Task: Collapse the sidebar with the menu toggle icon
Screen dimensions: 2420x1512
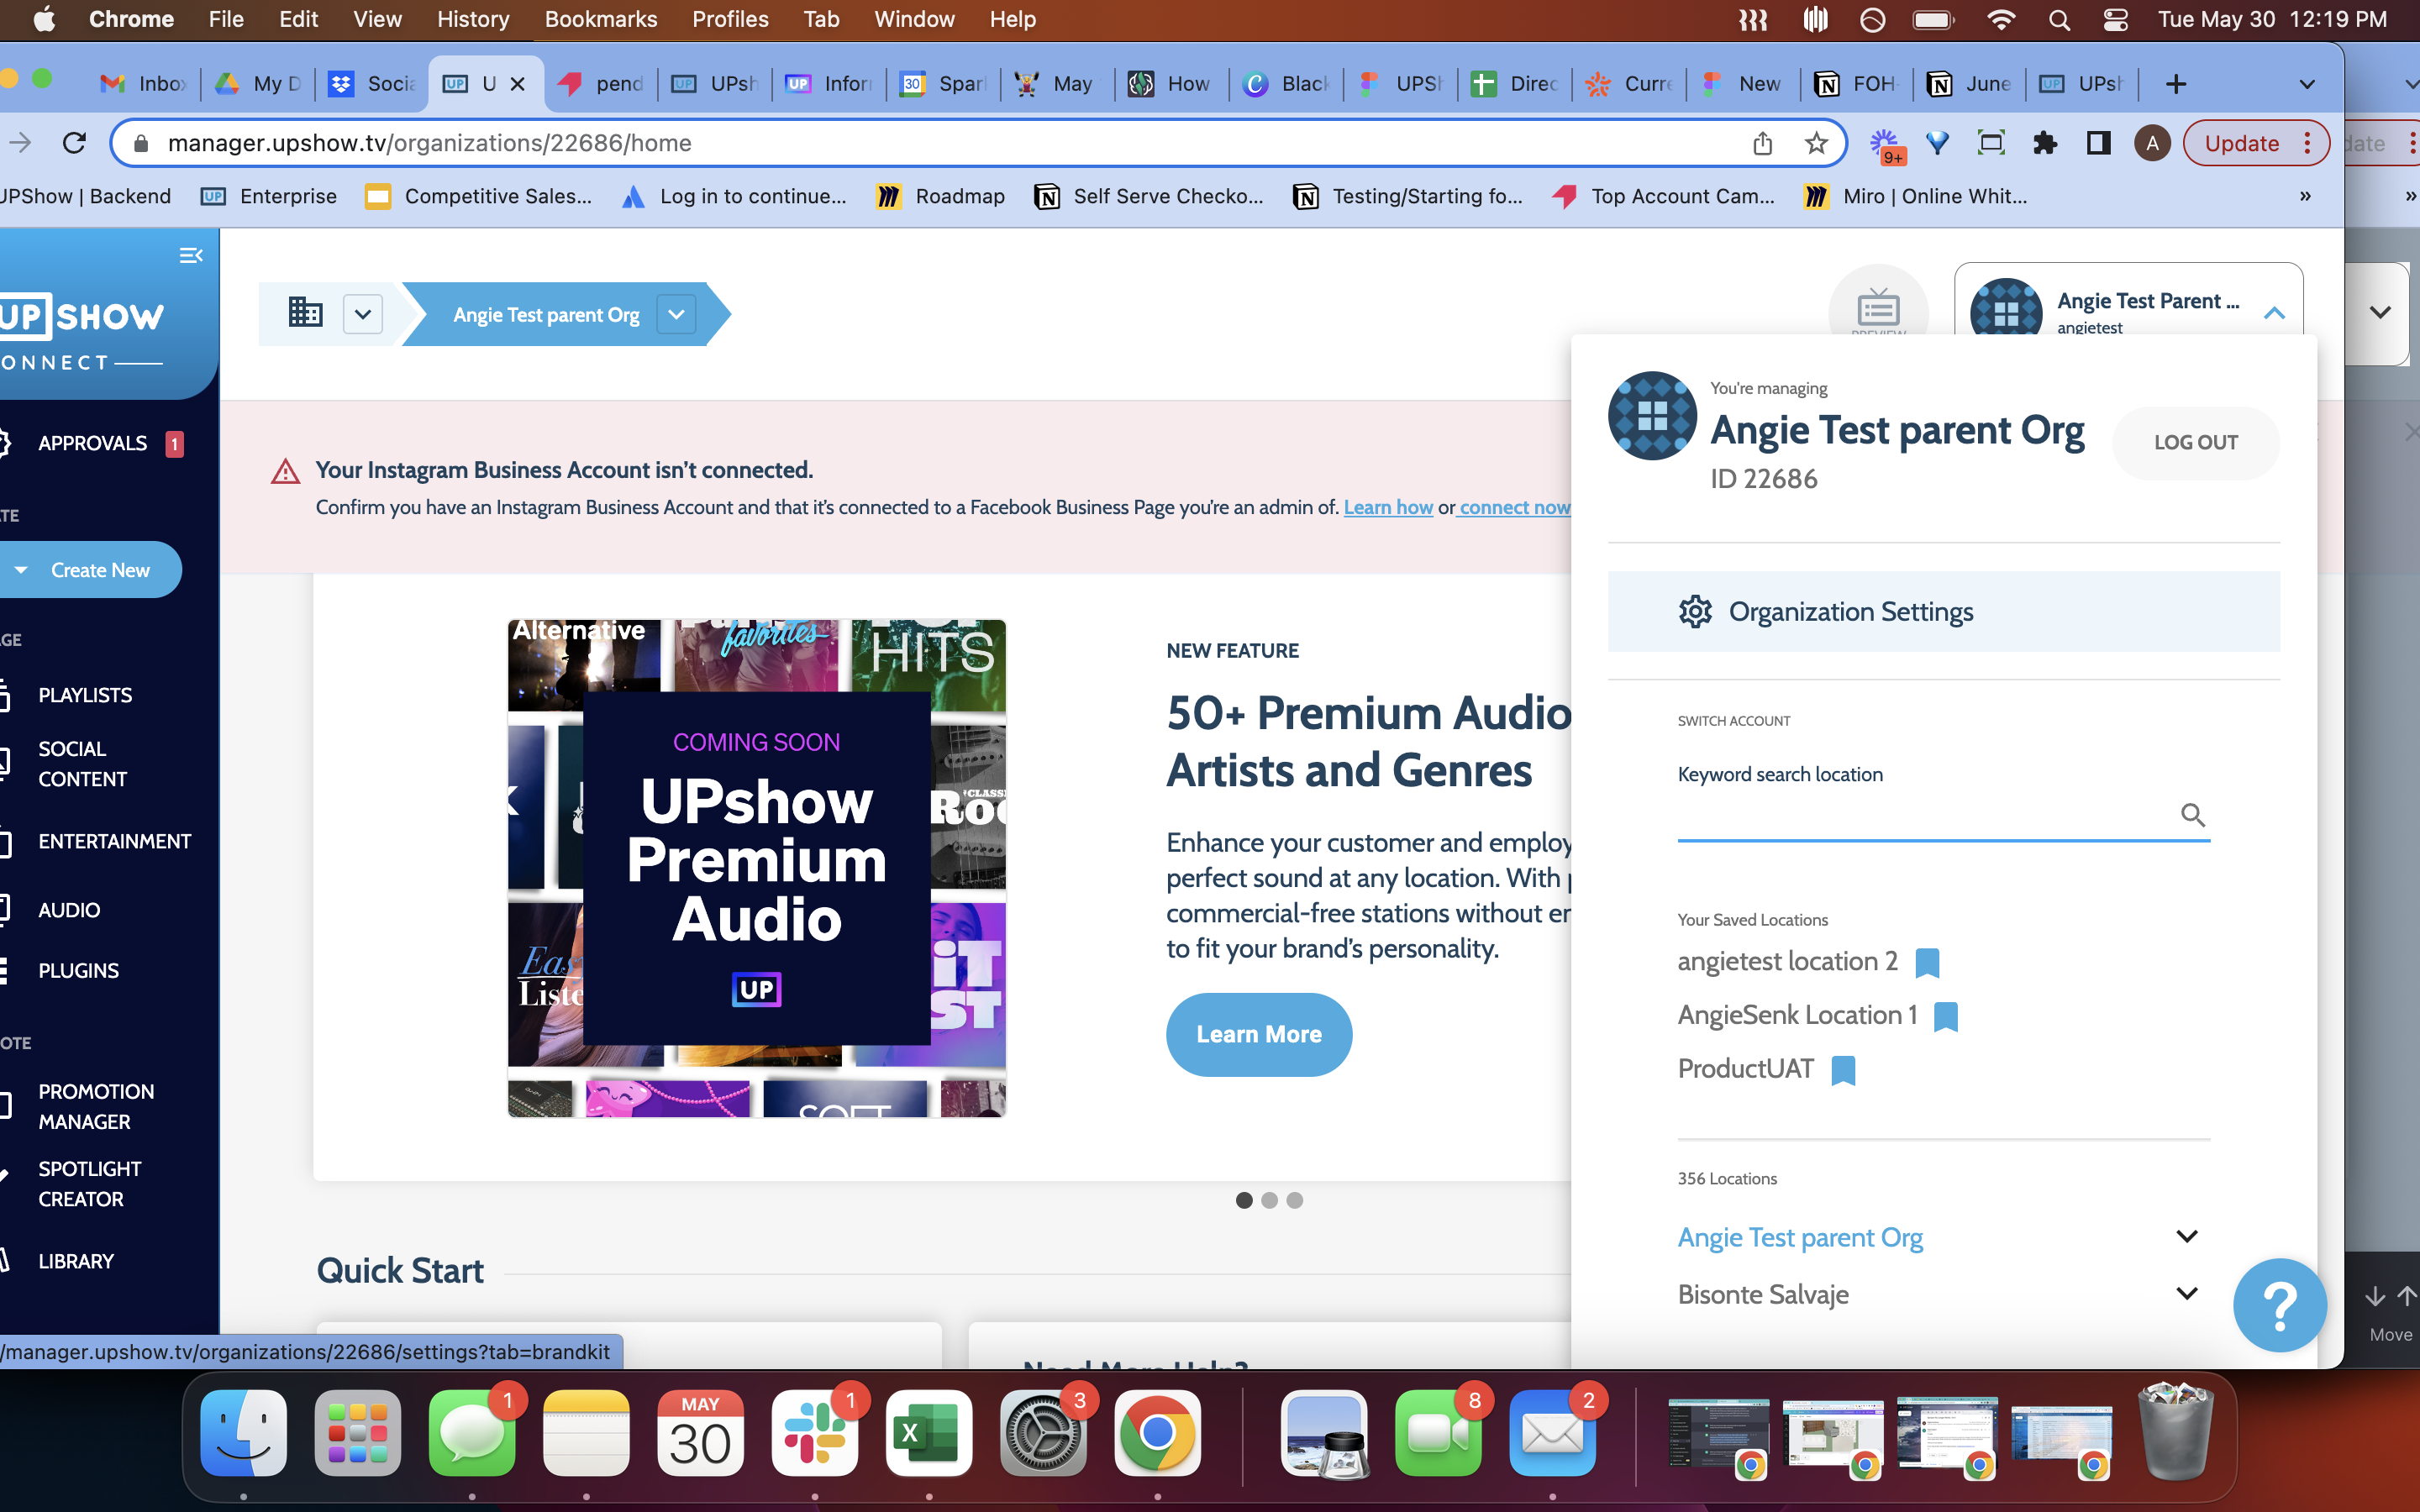Action: pos(190,255)
